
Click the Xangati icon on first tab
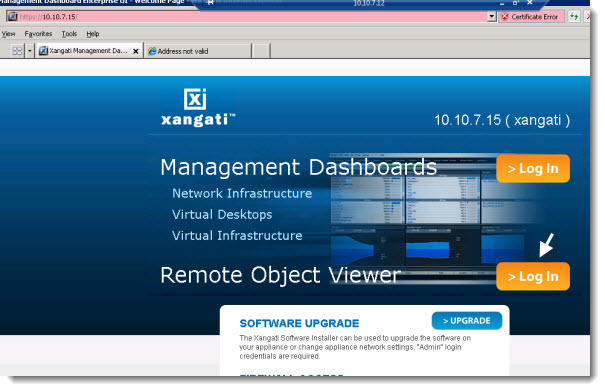pyautogui.click(x=43, y=51)
